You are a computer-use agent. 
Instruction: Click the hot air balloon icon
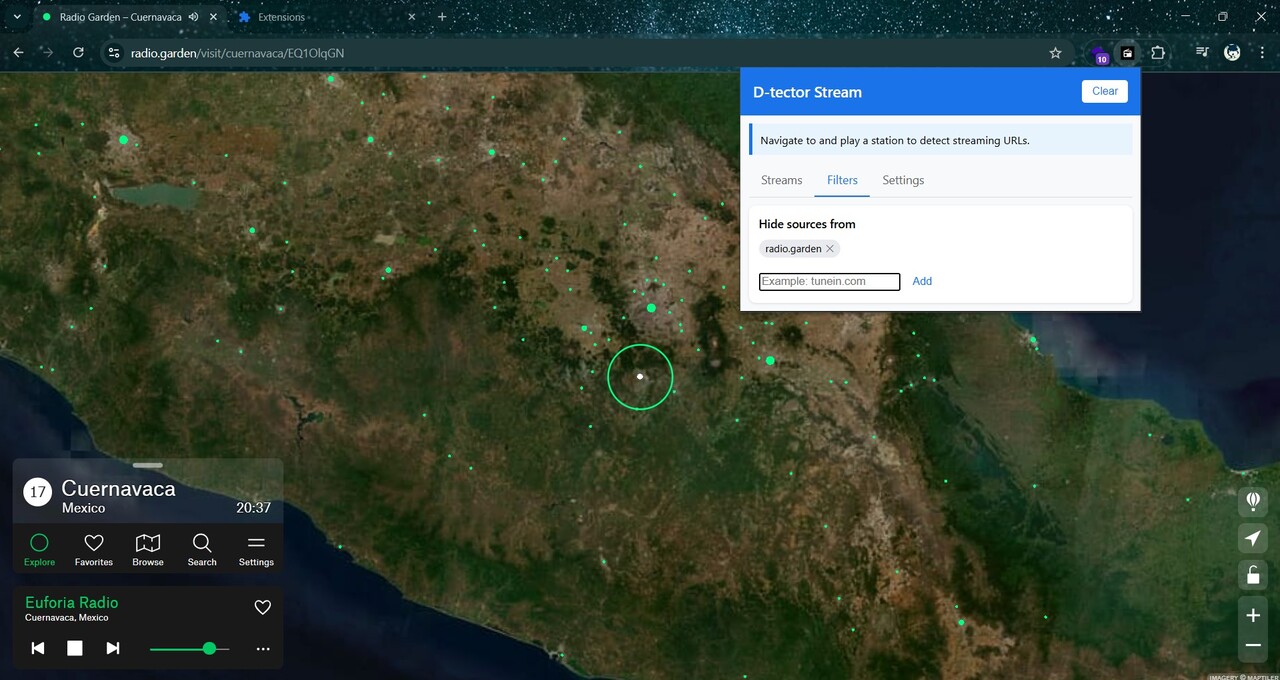[x=1253, y=500]
